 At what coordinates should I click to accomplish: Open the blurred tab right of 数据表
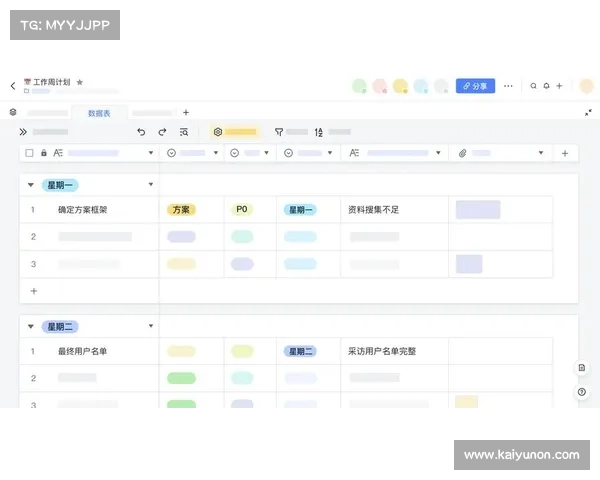(x=152, y=113)
